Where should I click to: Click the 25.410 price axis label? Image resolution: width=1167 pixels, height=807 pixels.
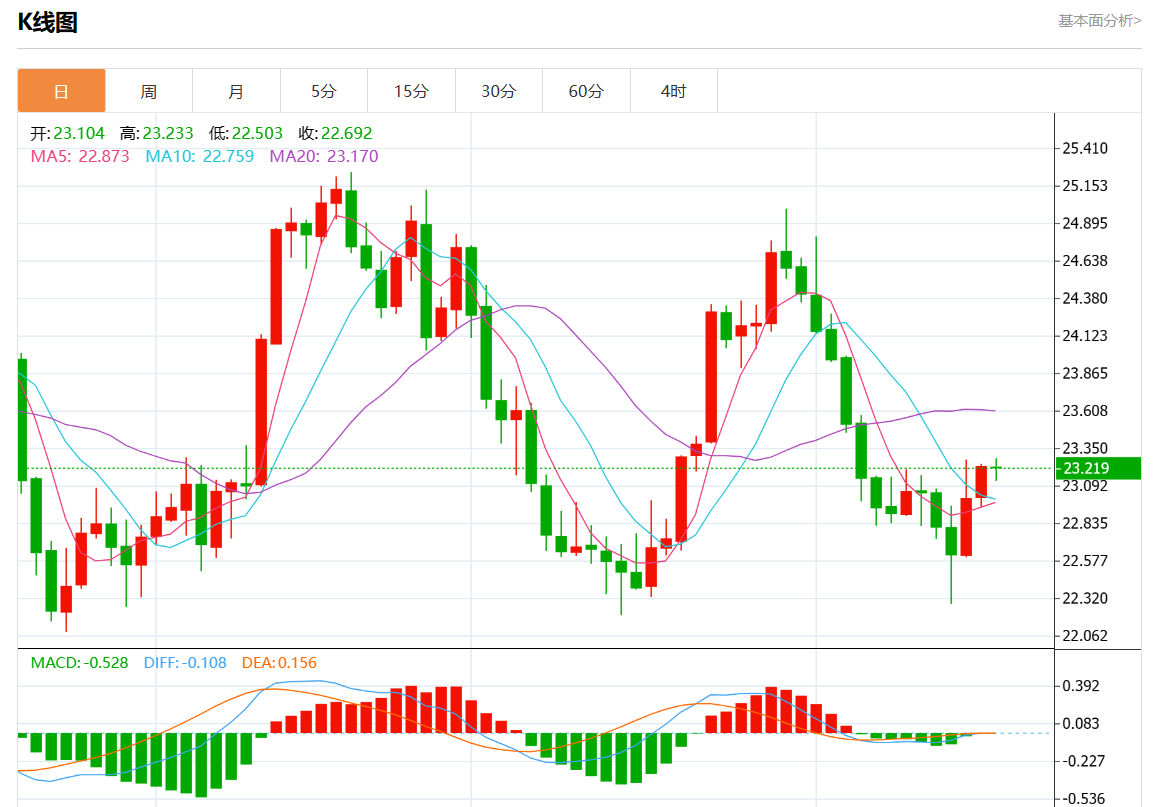point(1085,149)
